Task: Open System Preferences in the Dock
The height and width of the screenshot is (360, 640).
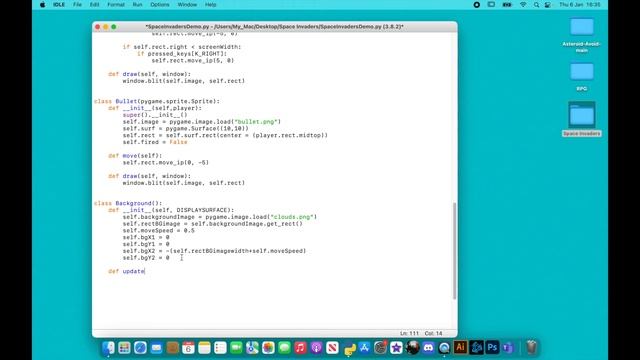Action: pos(380,348)
